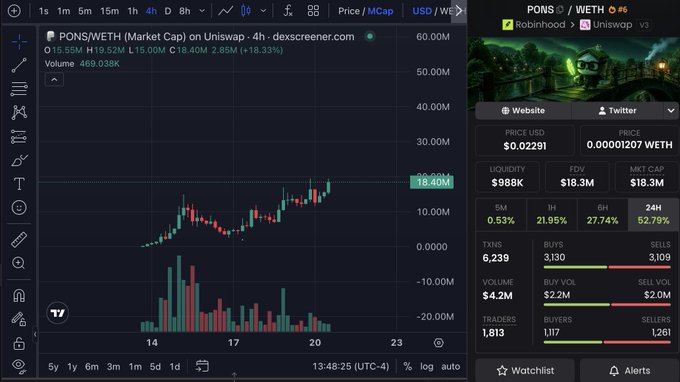
Task: Select the pattern drawing tool
Action: point(19,113)
